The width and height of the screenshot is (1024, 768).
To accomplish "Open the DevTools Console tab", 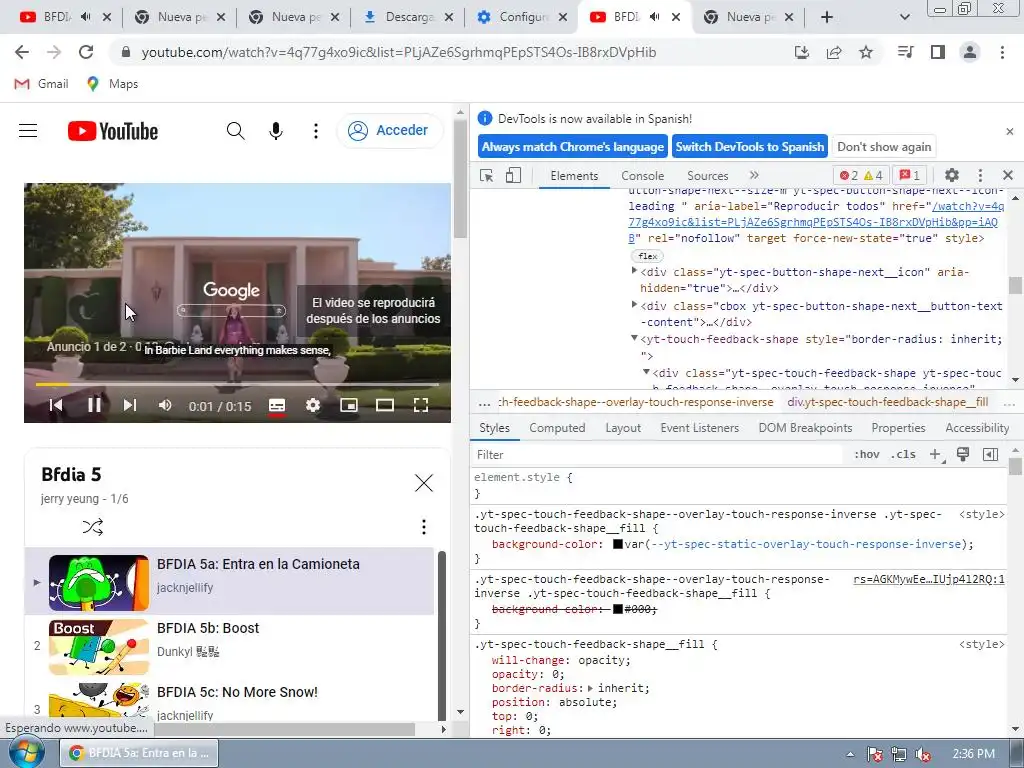I will pyautogui.click(x=643, y=176).
